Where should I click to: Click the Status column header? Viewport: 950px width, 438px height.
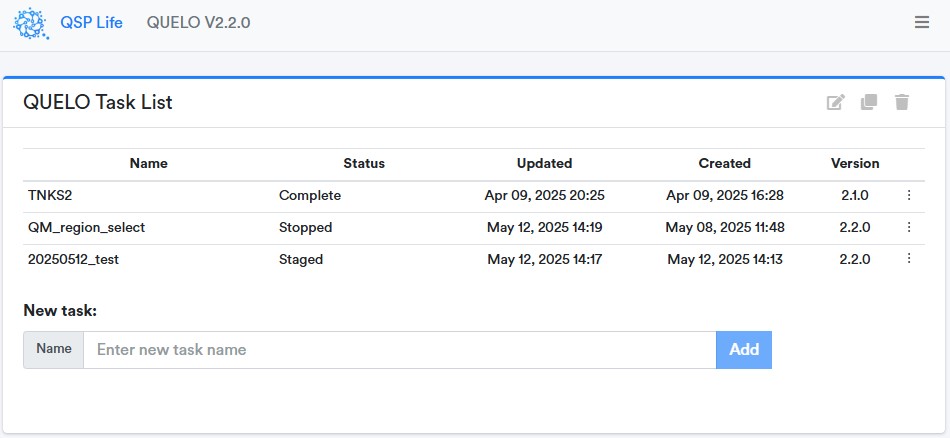tap(364, 163)
